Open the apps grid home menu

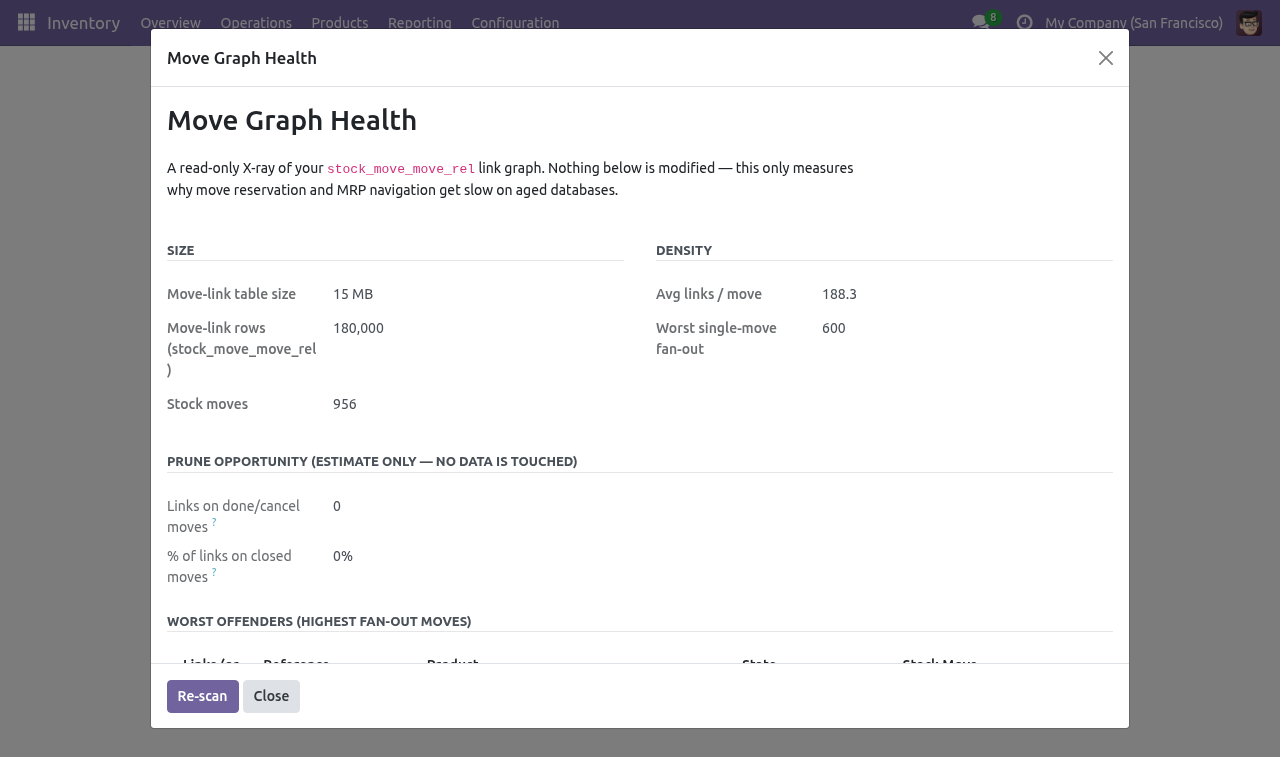27,22
